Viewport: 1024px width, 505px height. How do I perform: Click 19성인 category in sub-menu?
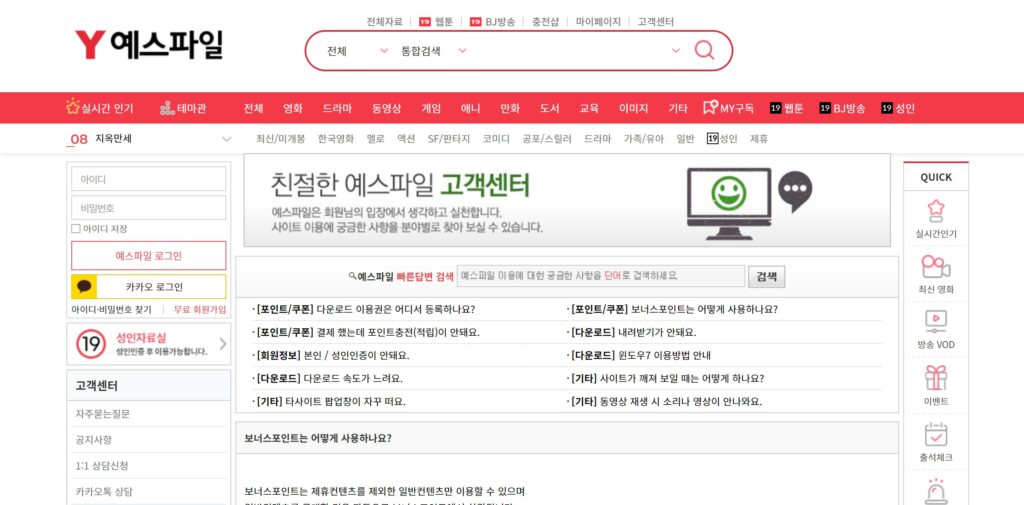pos(722,138)
